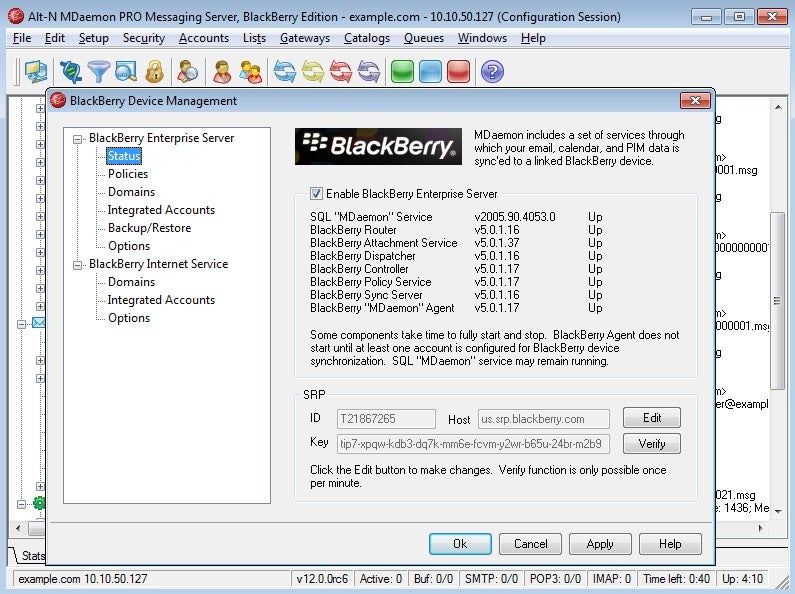Select Integrated Accounts under BlackBerry Enterprise Server

(x=161, y=210)
